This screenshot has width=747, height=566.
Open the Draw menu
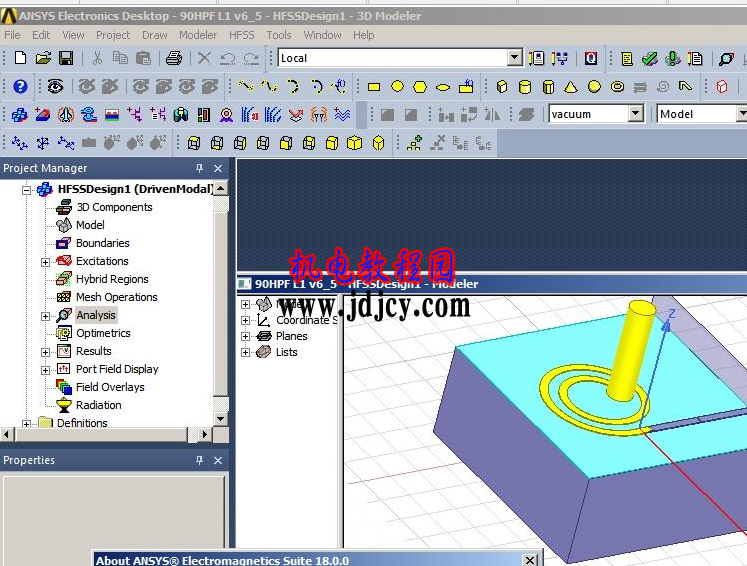click(154, 35)
